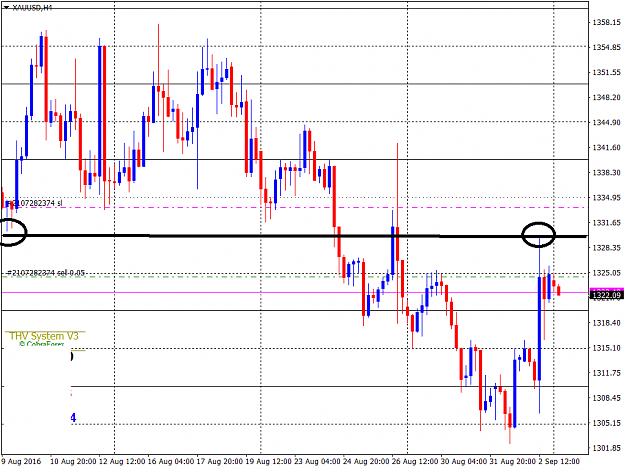The image size is (625, 469).
Task: Click the 1344.90 price axis label
Action: coord(606,122)
